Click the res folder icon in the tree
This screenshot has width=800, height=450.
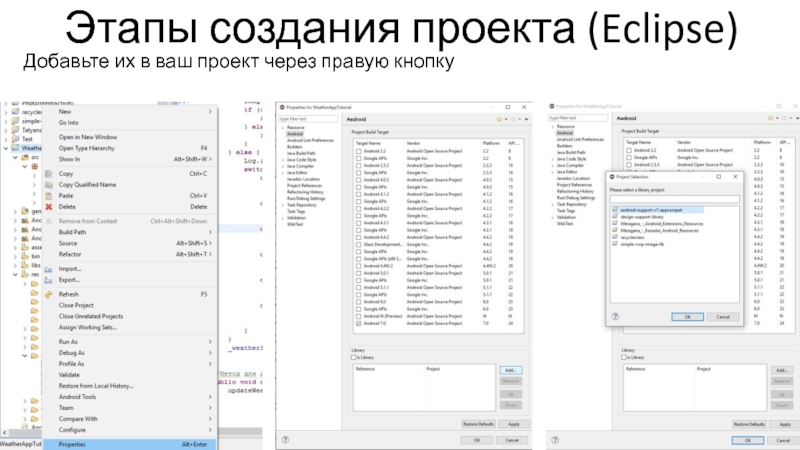(24, 274)
